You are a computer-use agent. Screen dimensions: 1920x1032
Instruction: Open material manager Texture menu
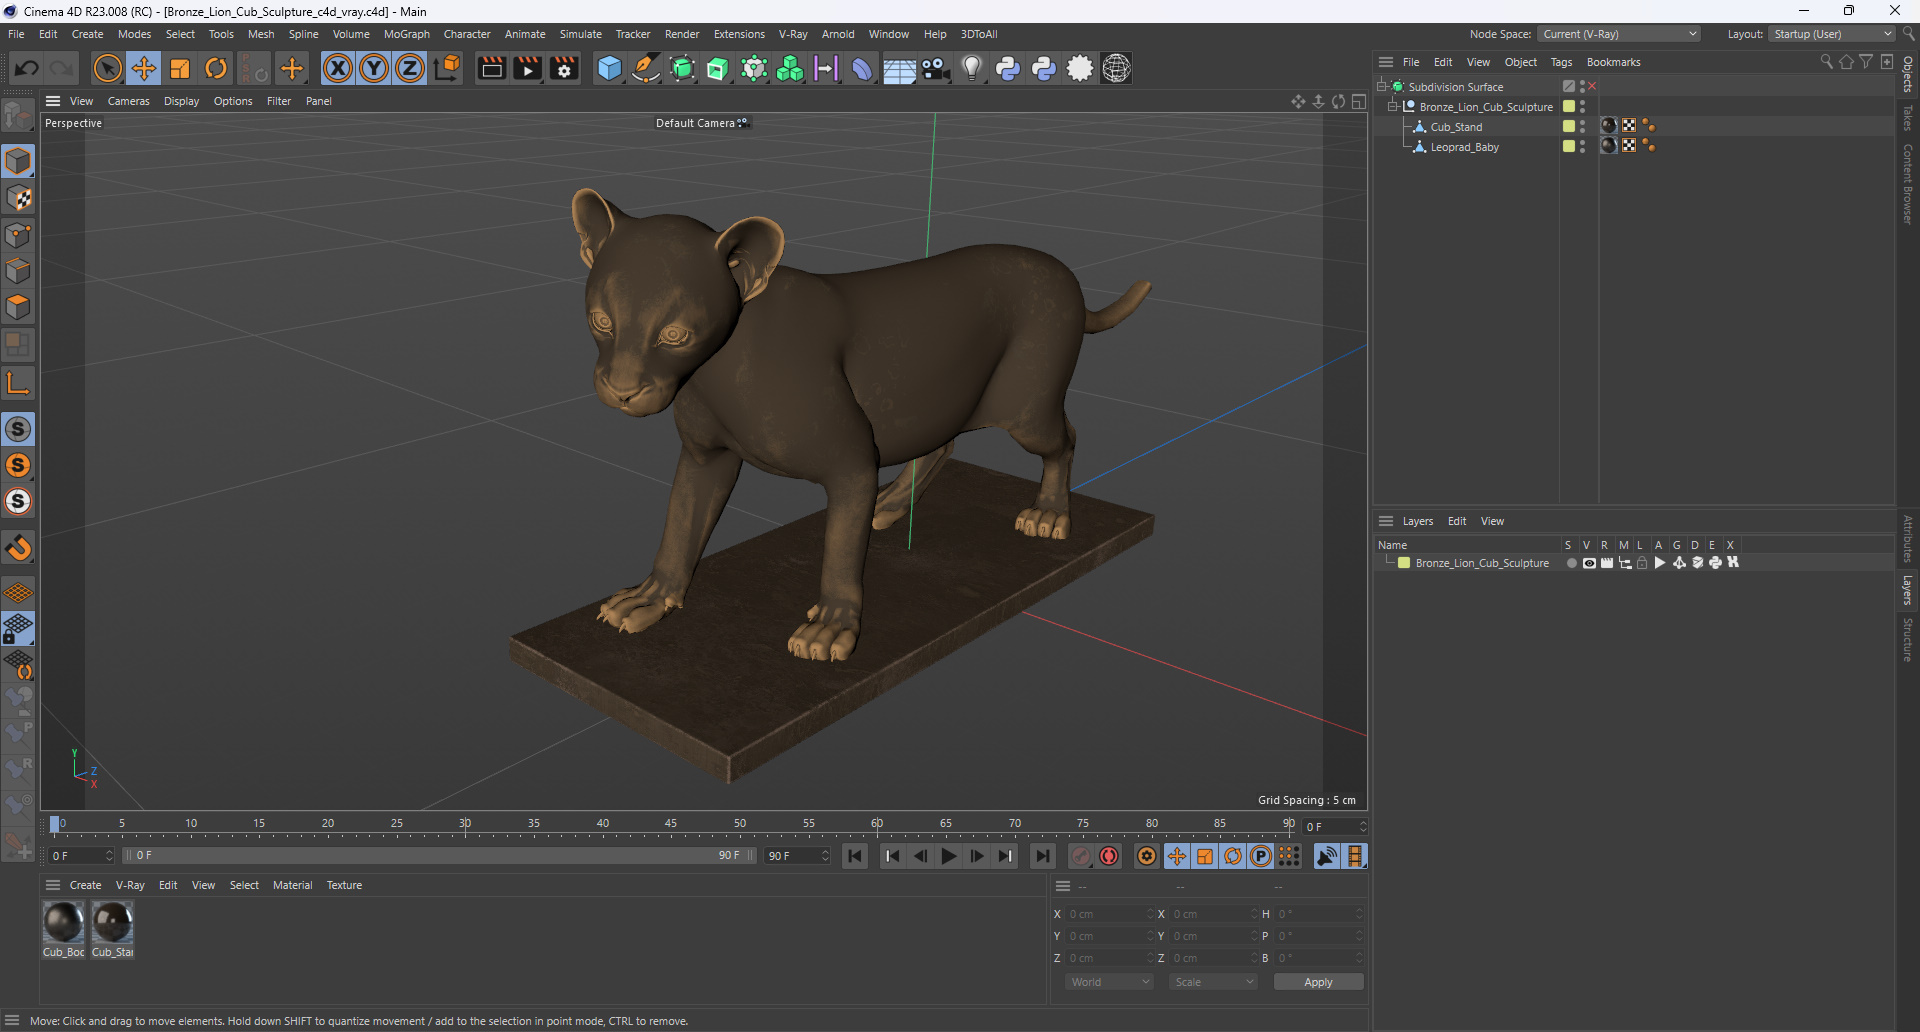tap(344, 885)
